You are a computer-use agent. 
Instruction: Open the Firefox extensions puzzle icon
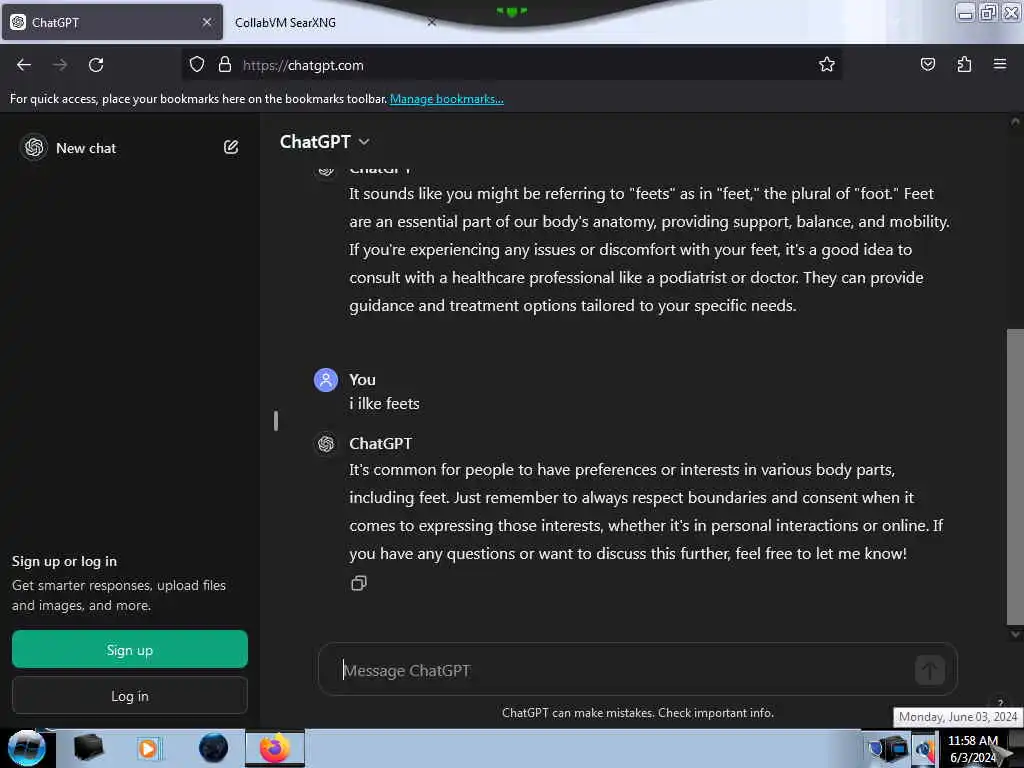pyautogui.click(x=964, y=65)
